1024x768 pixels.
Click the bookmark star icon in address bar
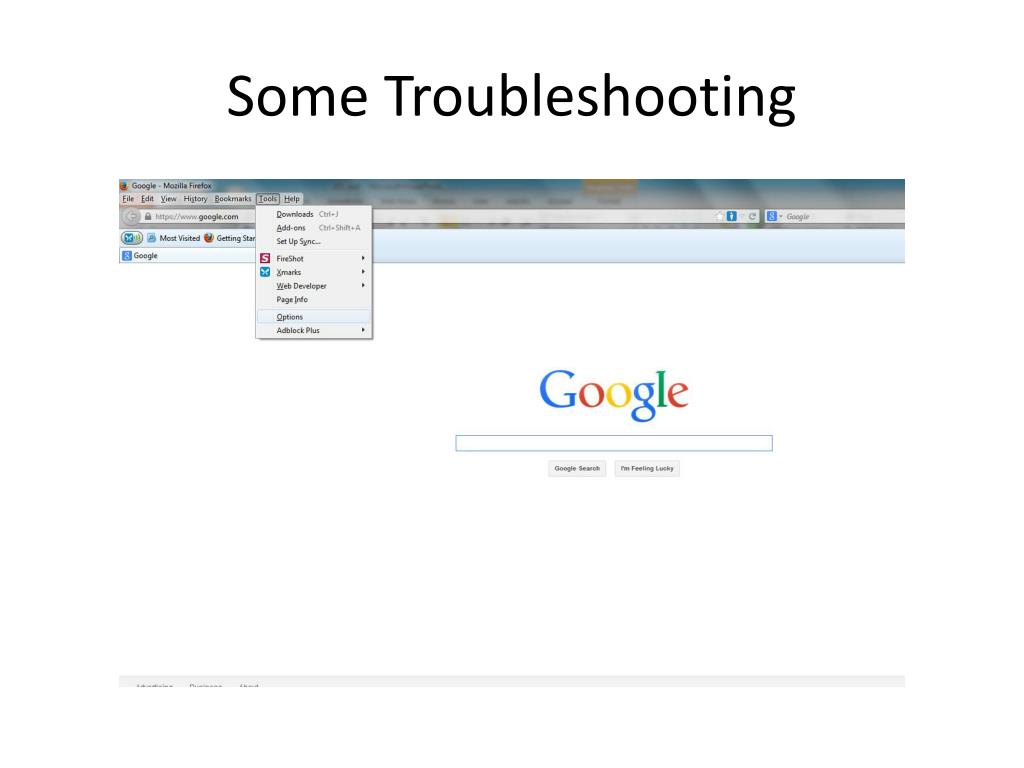pos(720,216)
